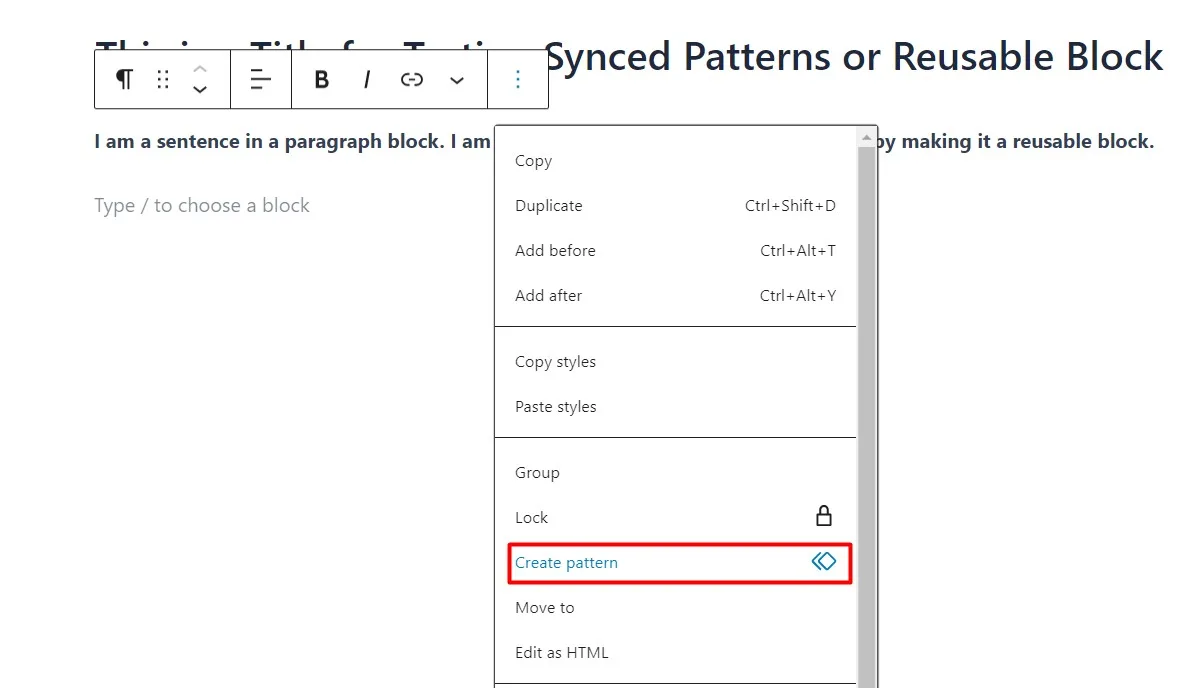Click the Lock padlock icon
The image size is (1182, 688).
tap(824, 516)
